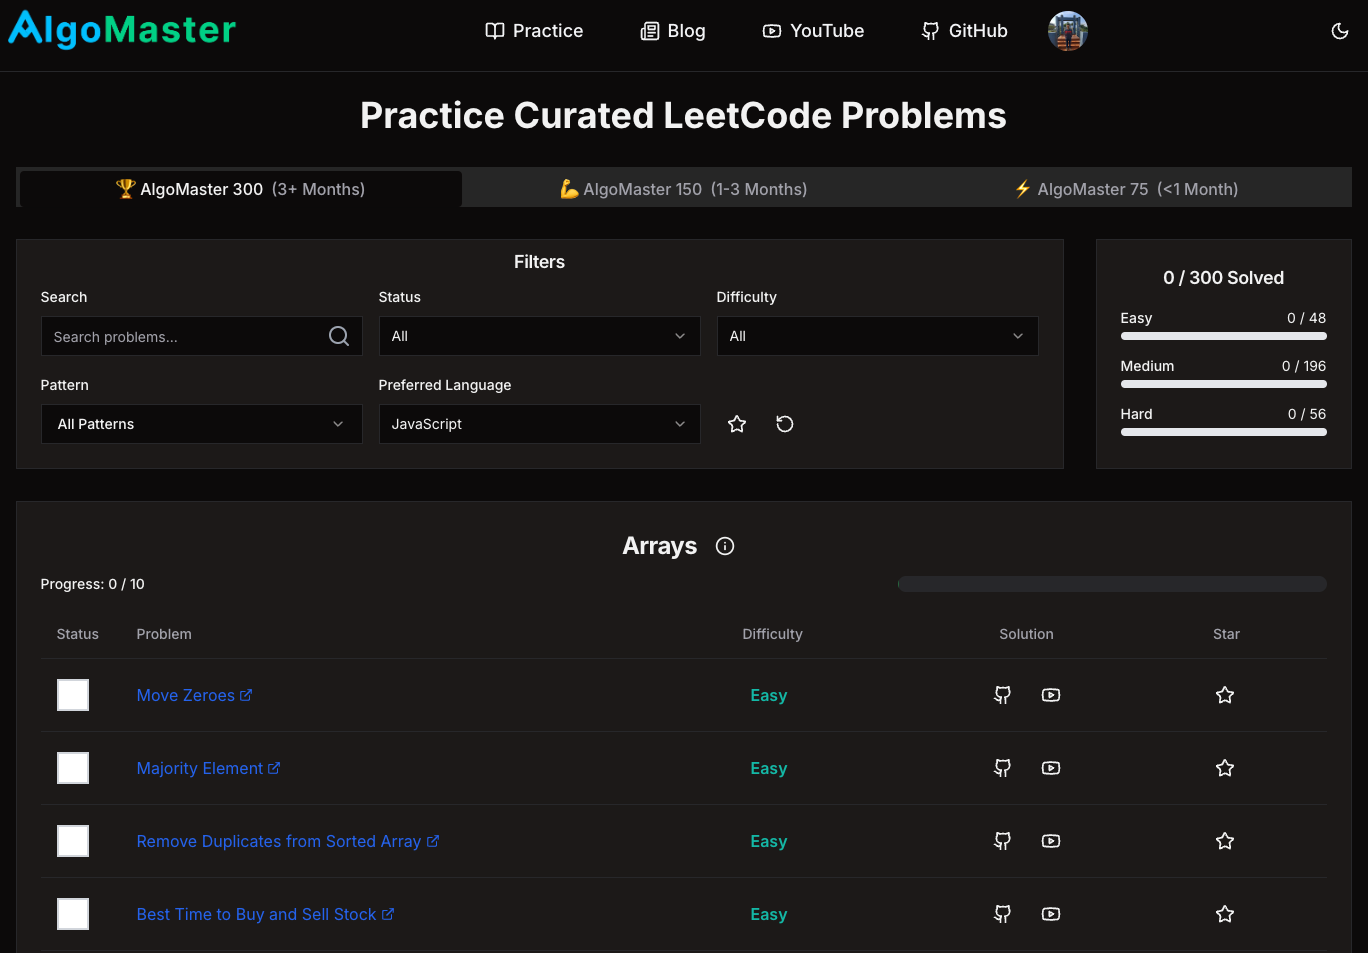
Task: Toggle dark mode with the moon icon
Action: coord(1340,31)
